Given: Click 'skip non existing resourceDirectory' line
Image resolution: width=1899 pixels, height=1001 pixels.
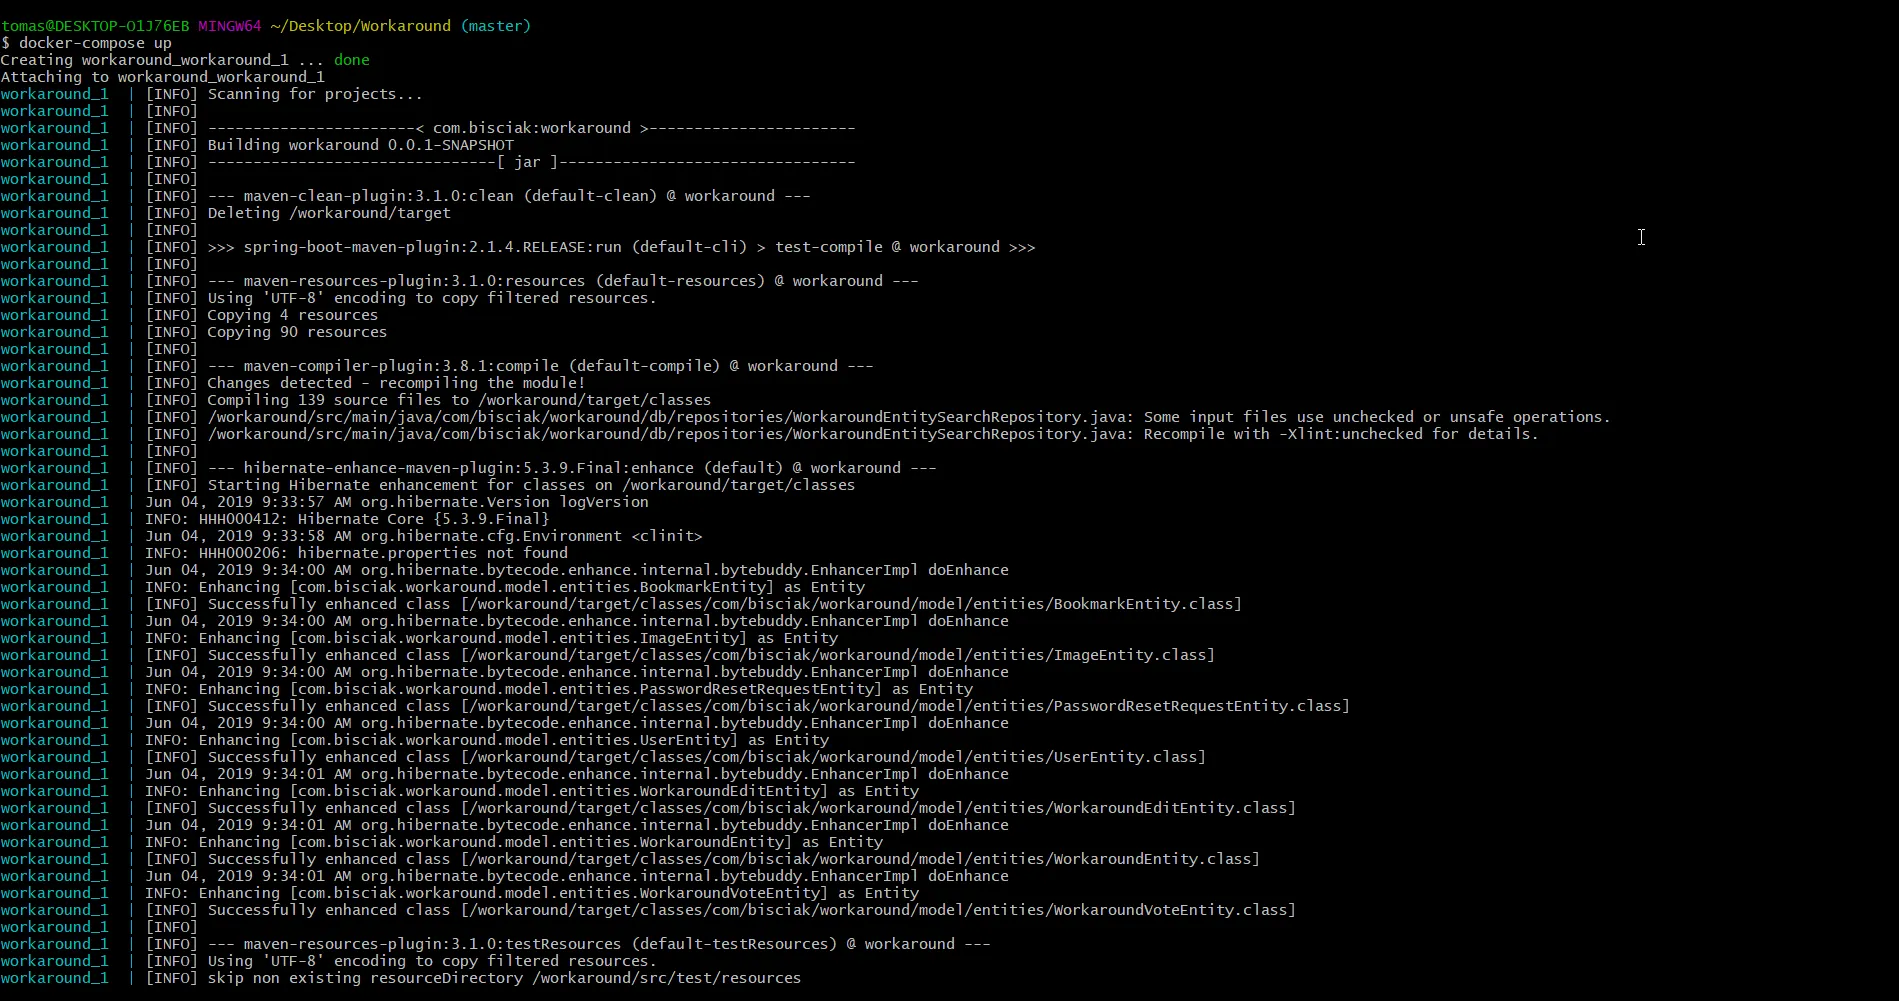Looking at the screenshot, I should [504, 978].
